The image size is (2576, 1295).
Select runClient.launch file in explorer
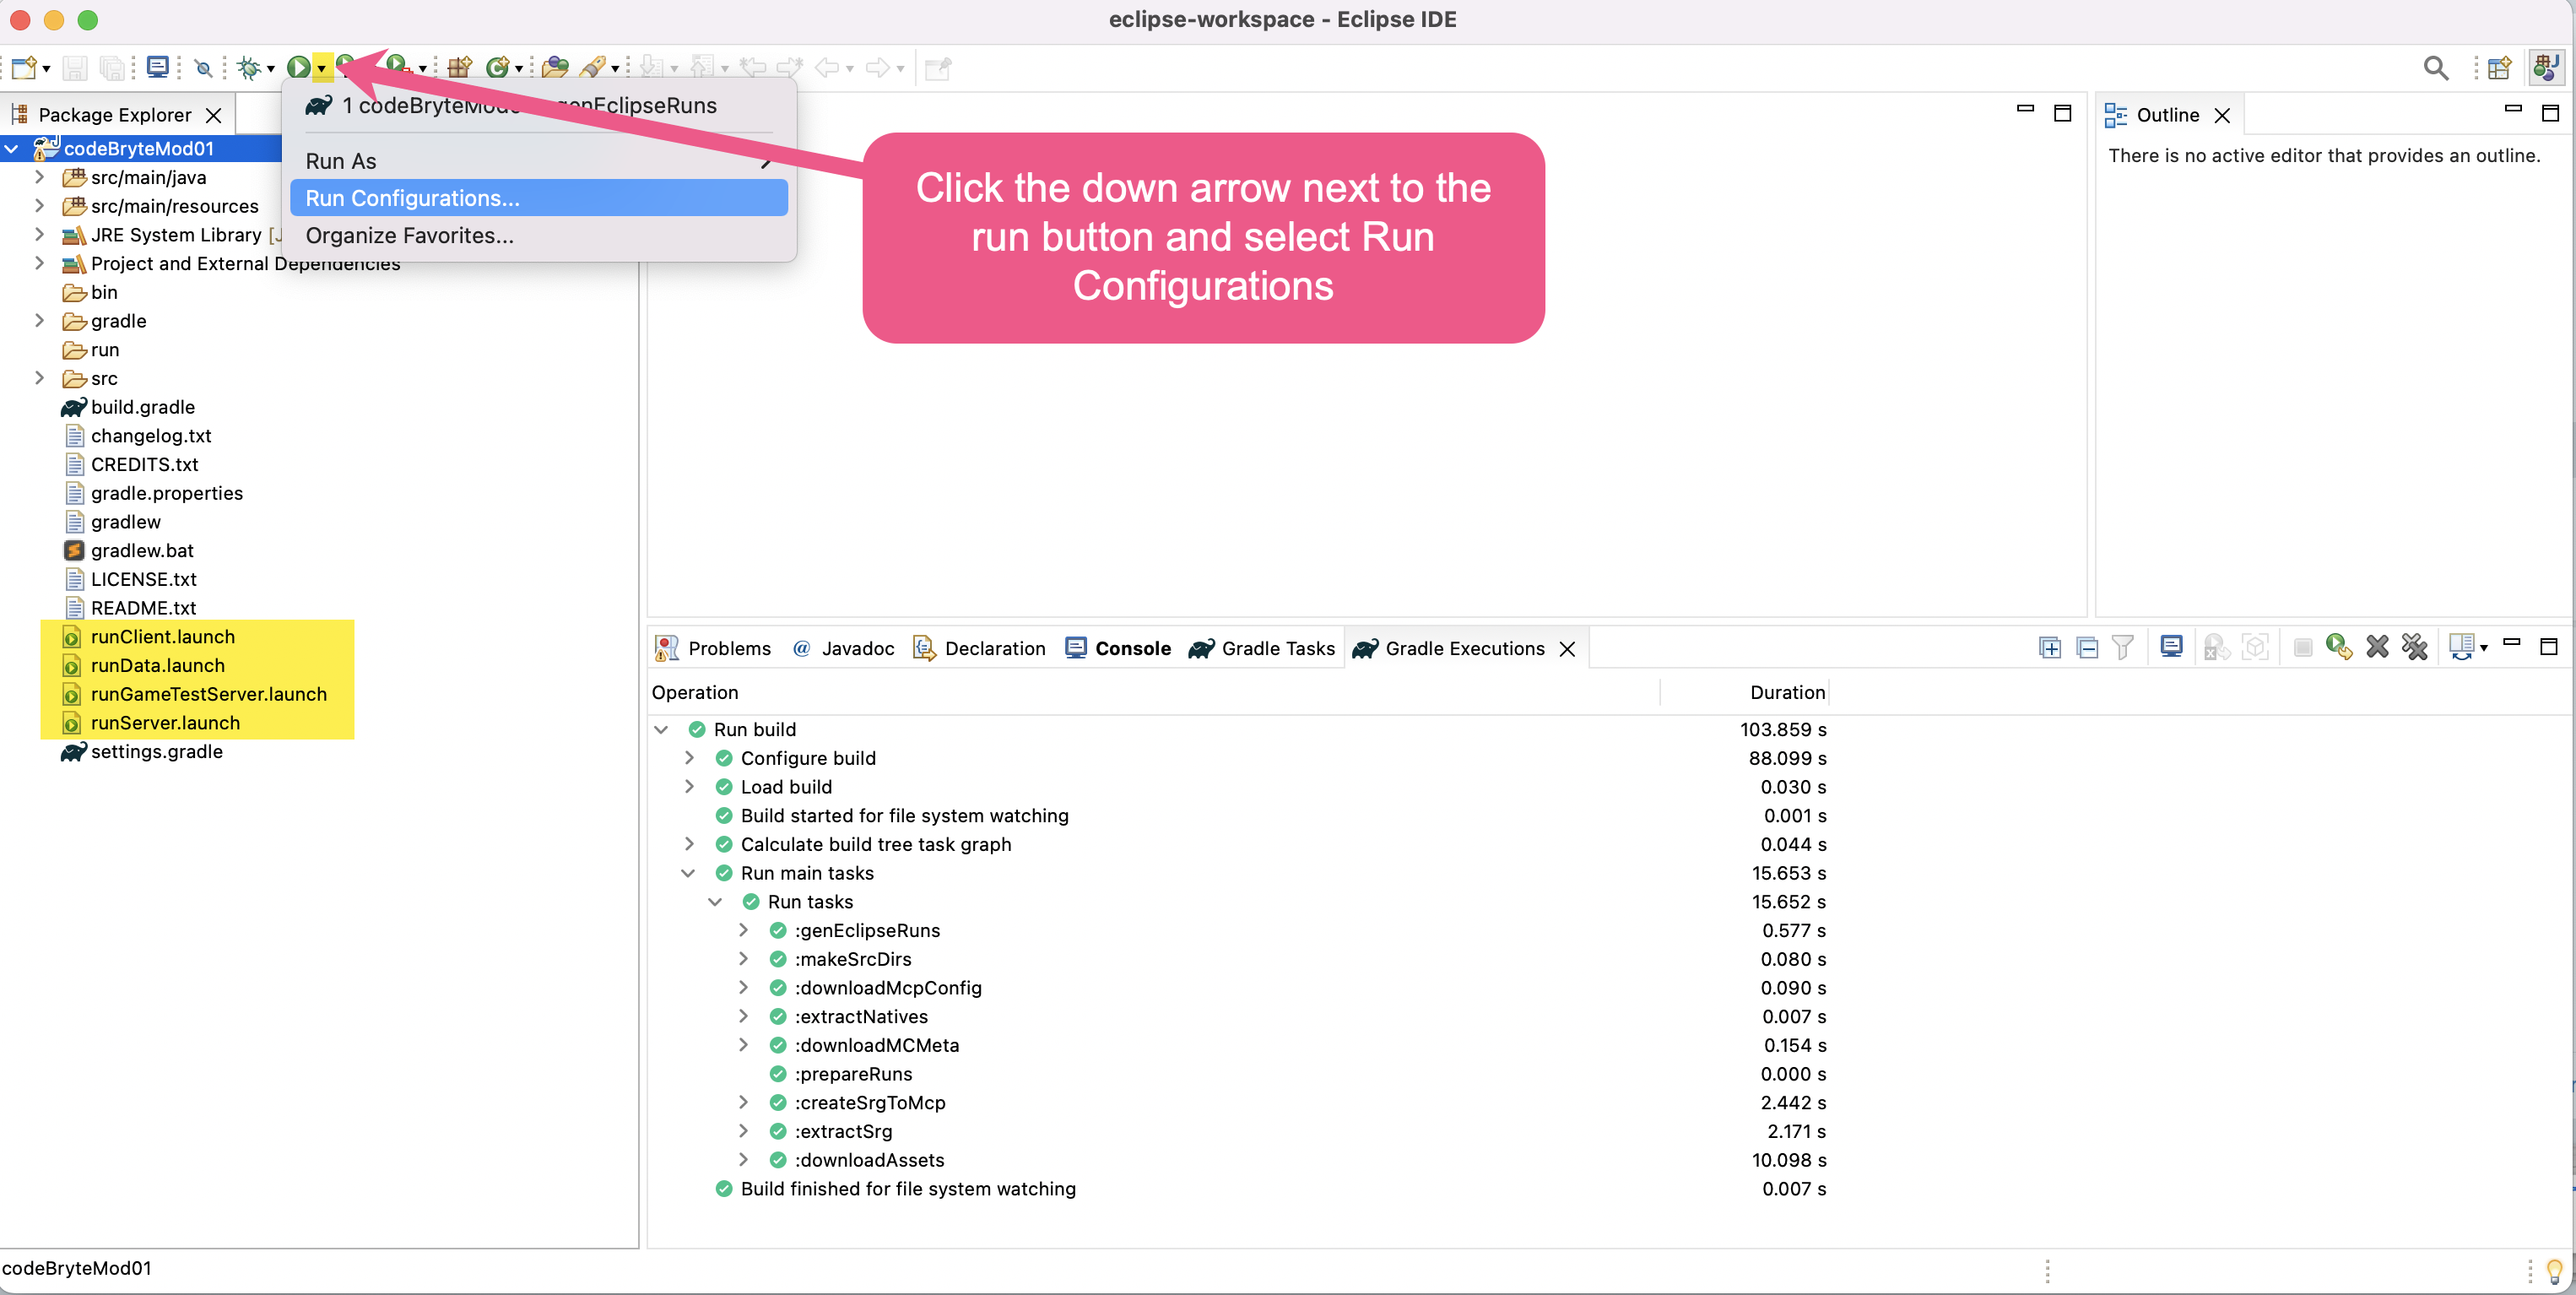click(x=162, y=637)
